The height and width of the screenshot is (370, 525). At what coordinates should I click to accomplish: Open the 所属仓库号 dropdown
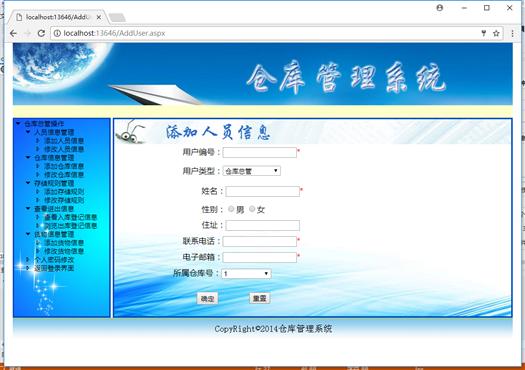[246, 274]
